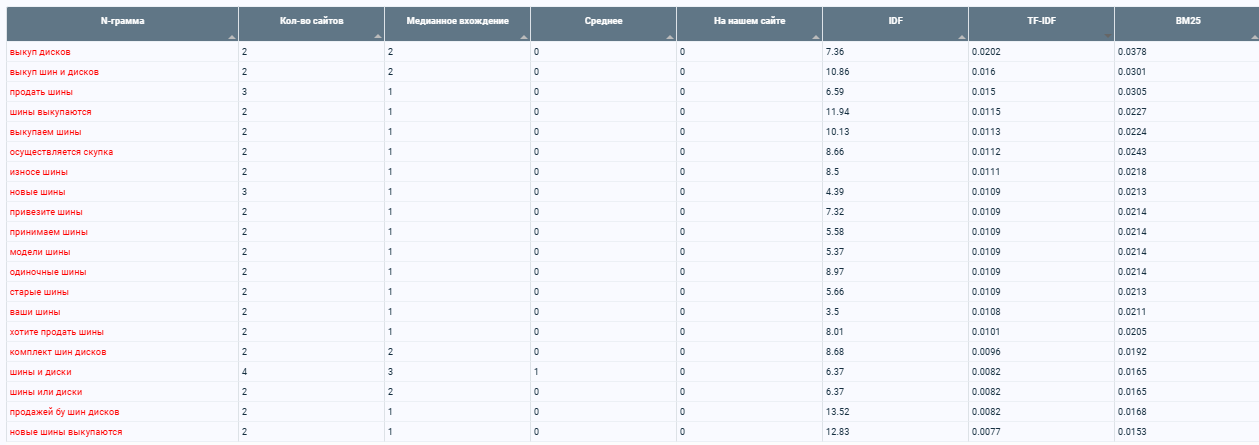Click the sort arrow in Среднее column
The height and width of the screenshot is (445, 1259).
(x=669, y=35)
